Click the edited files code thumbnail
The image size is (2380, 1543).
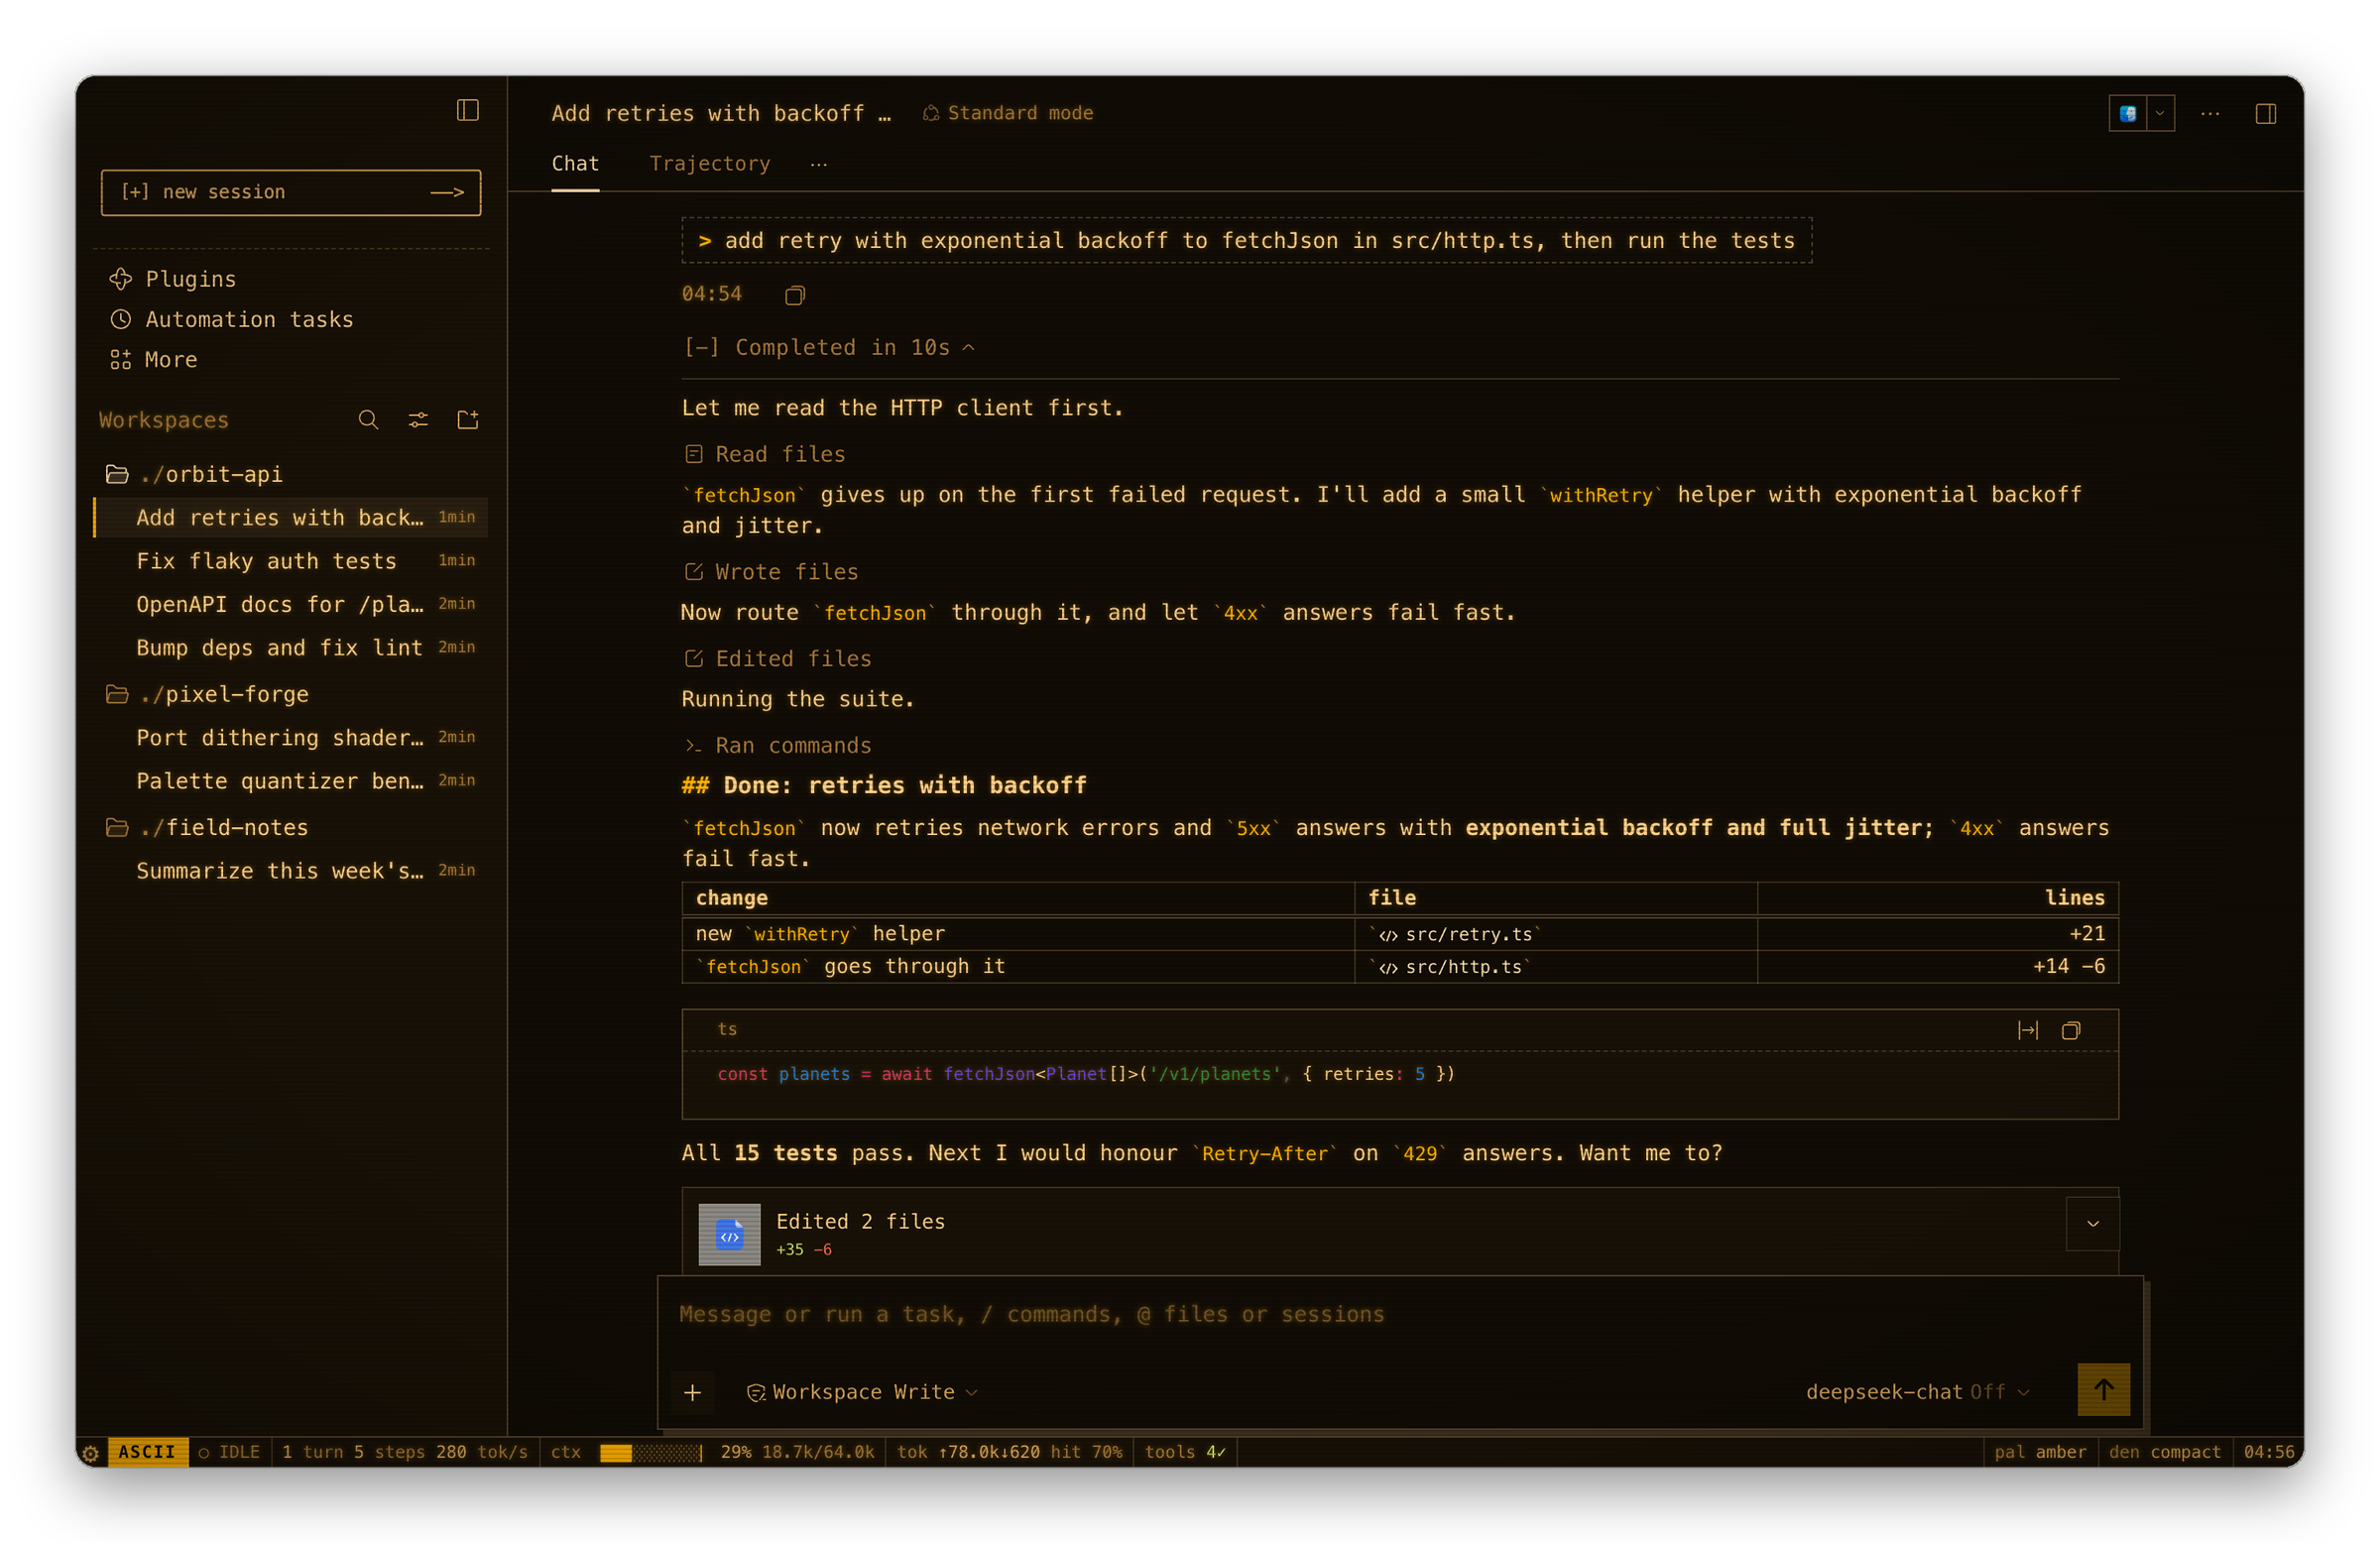(729, 1235)
